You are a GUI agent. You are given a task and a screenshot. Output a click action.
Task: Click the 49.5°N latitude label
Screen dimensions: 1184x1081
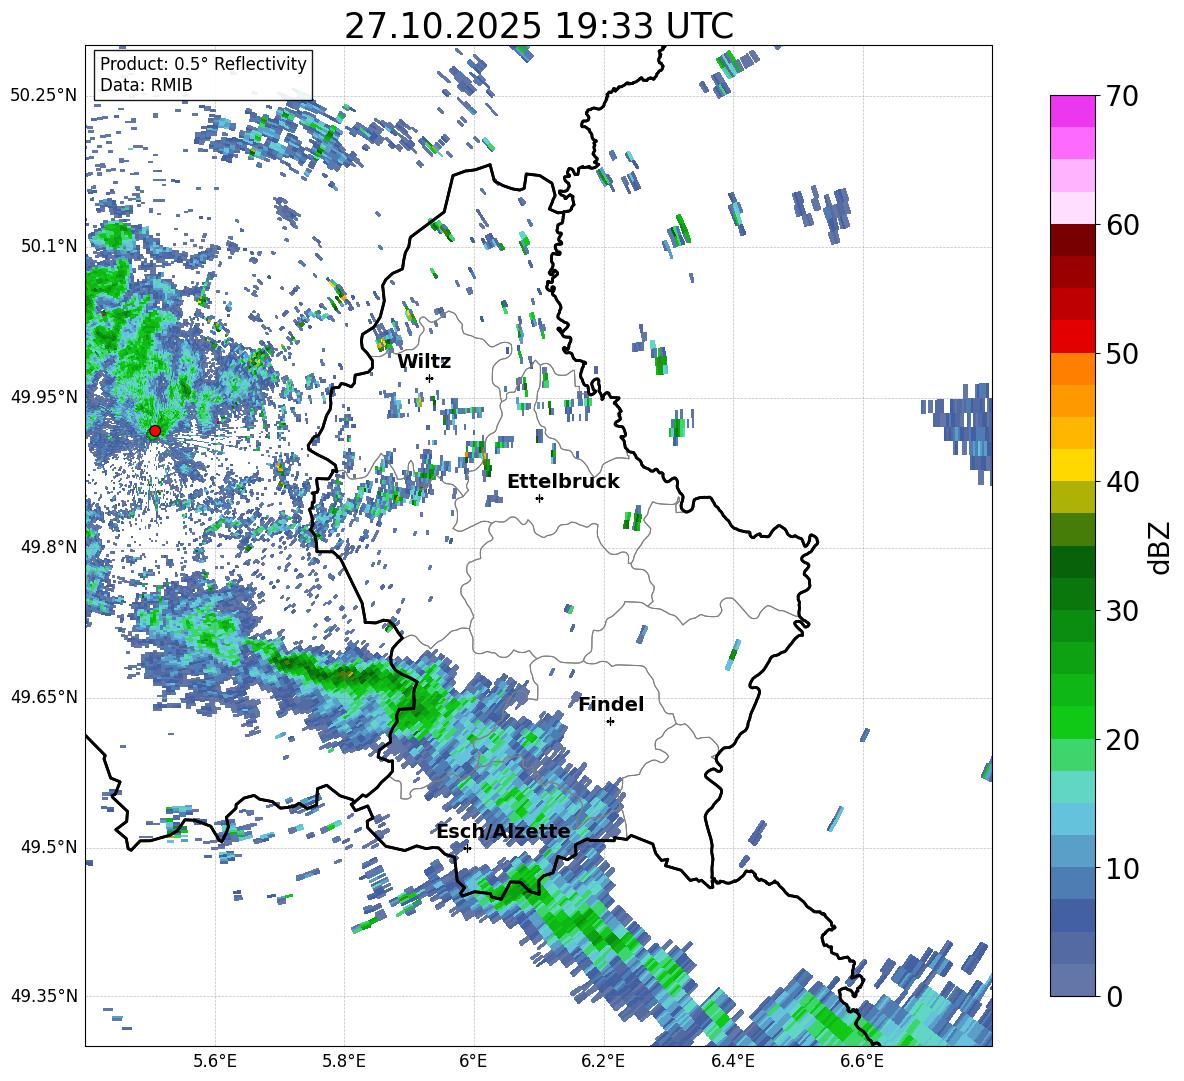click(48, 846)
